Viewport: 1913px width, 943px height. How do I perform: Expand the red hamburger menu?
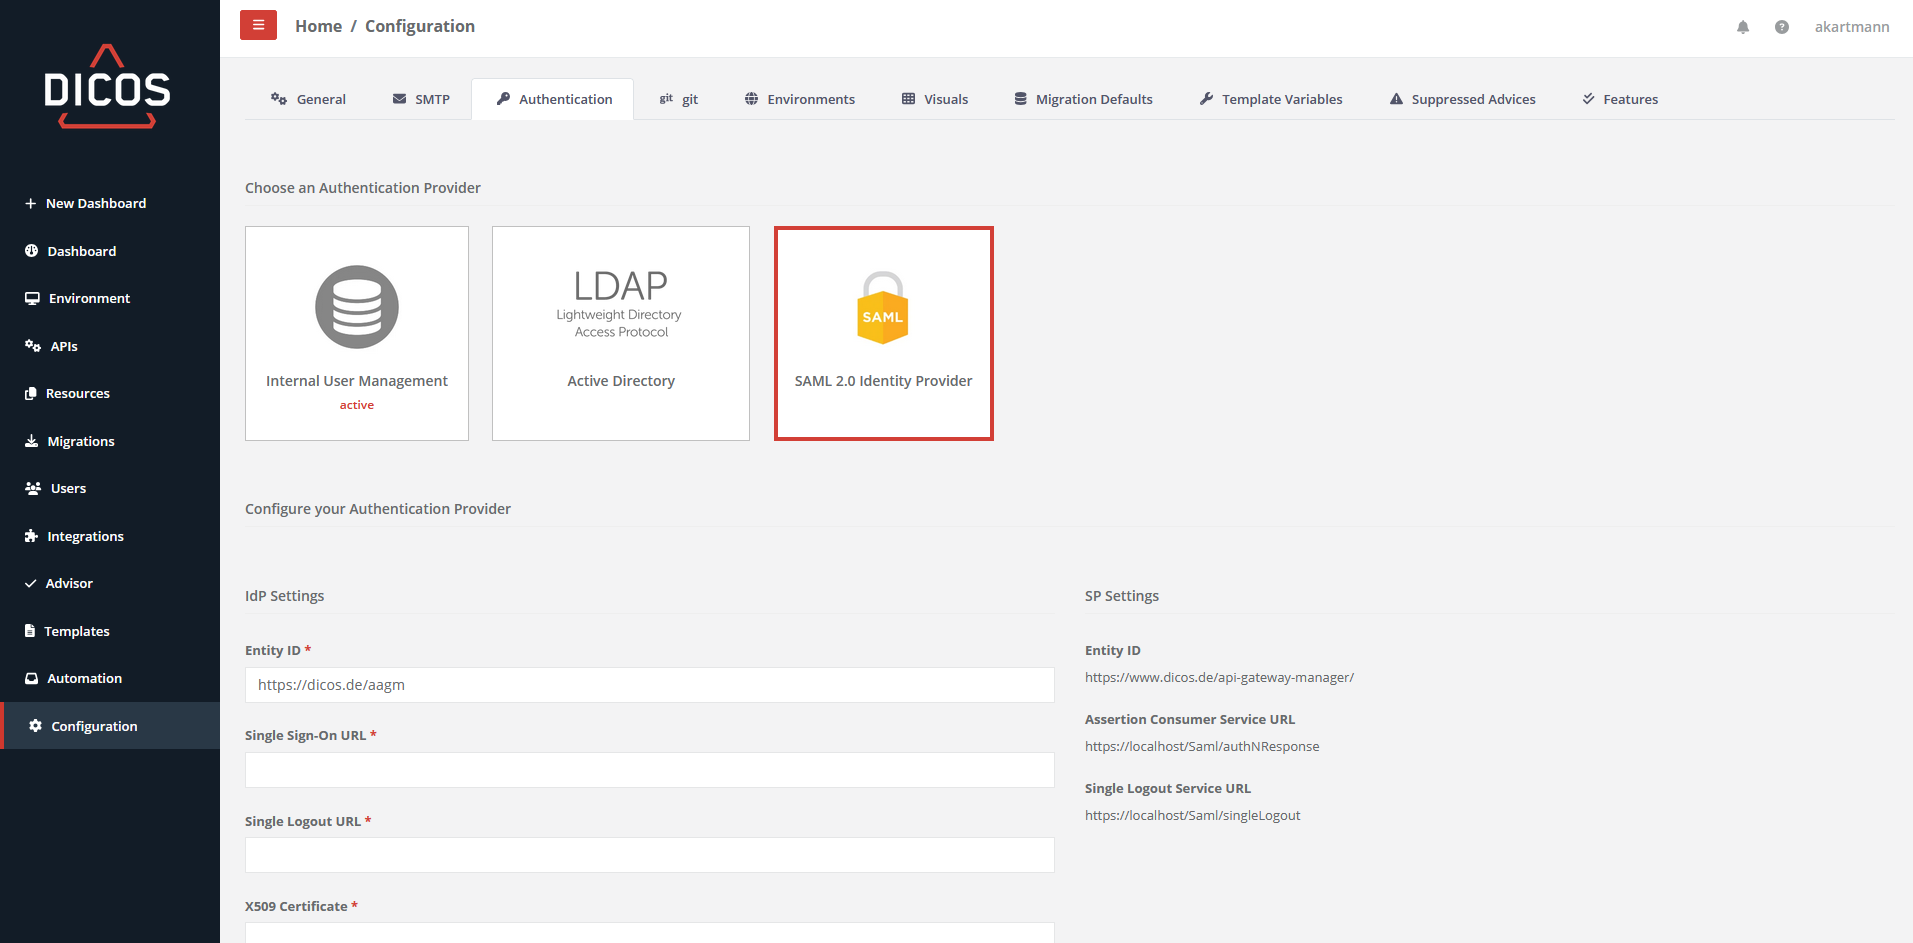tap(258, 24)
